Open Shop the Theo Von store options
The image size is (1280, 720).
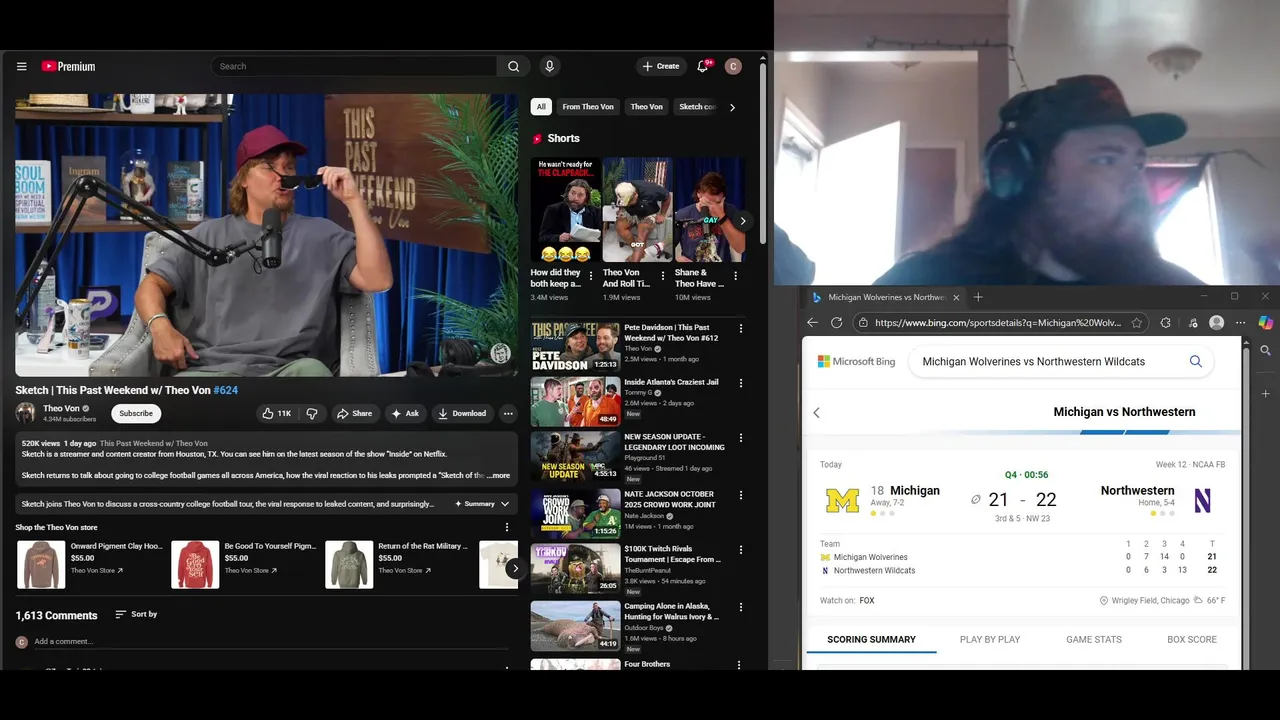(506, 527)
